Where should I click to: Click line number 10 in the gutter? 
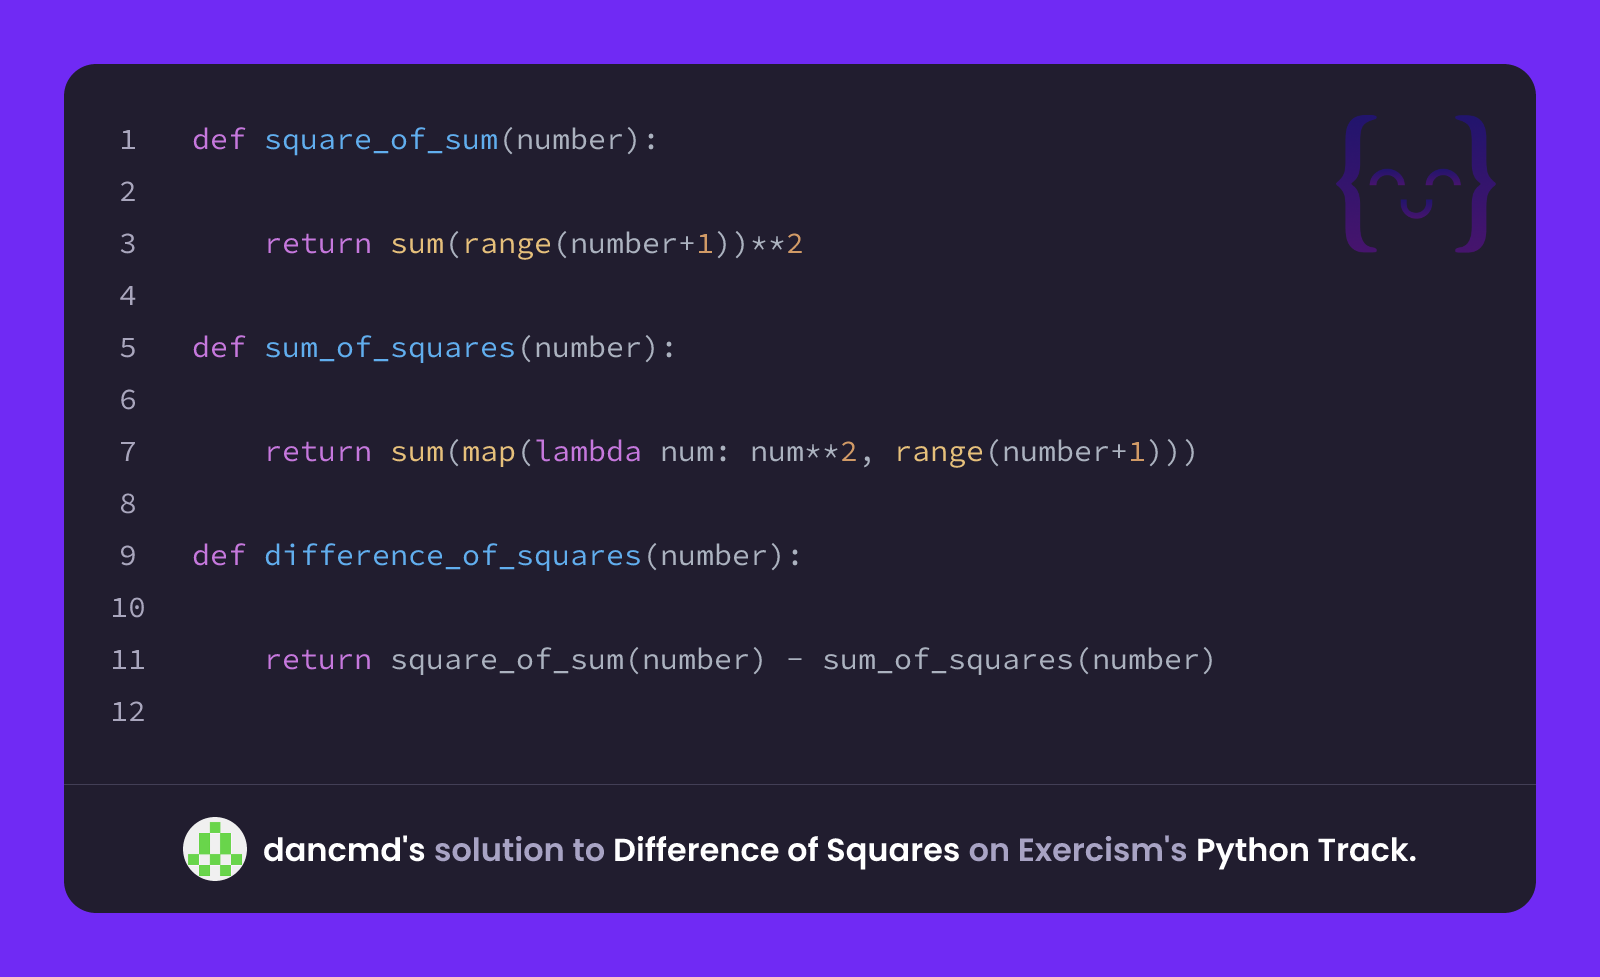(x=128, y=608)
